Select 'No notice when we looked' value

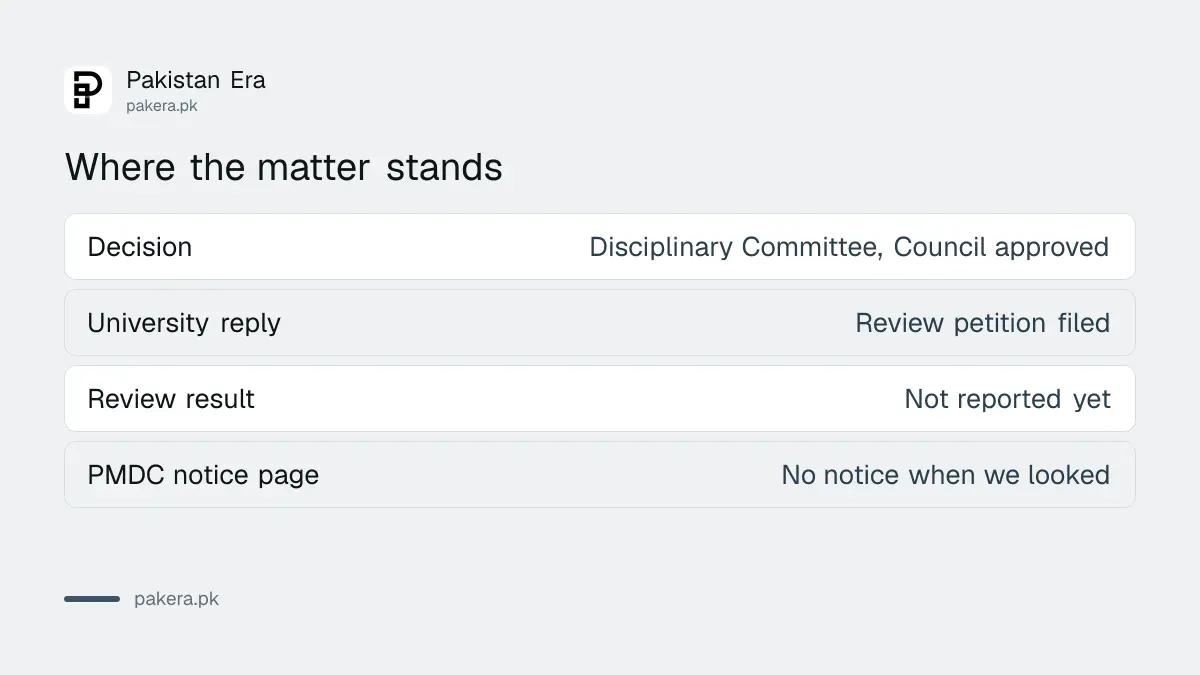point(946,475)
